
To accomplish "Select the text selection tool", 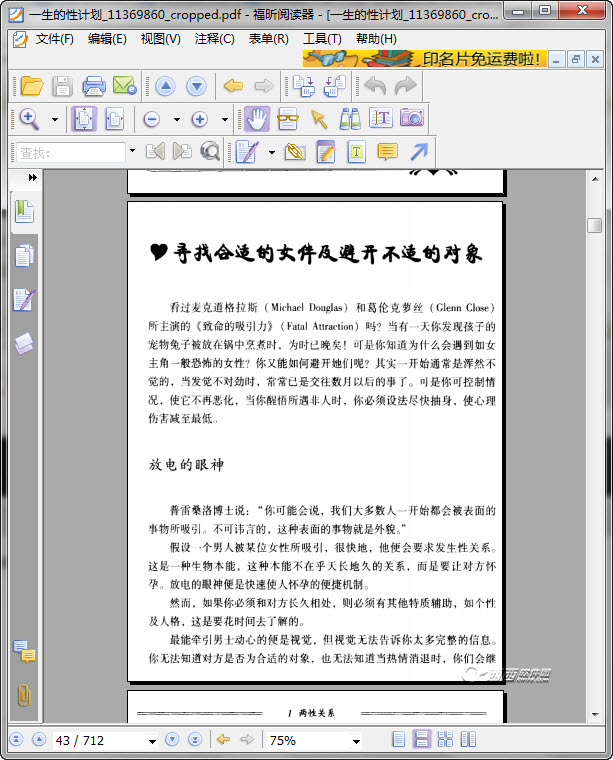I will (381, 118).
